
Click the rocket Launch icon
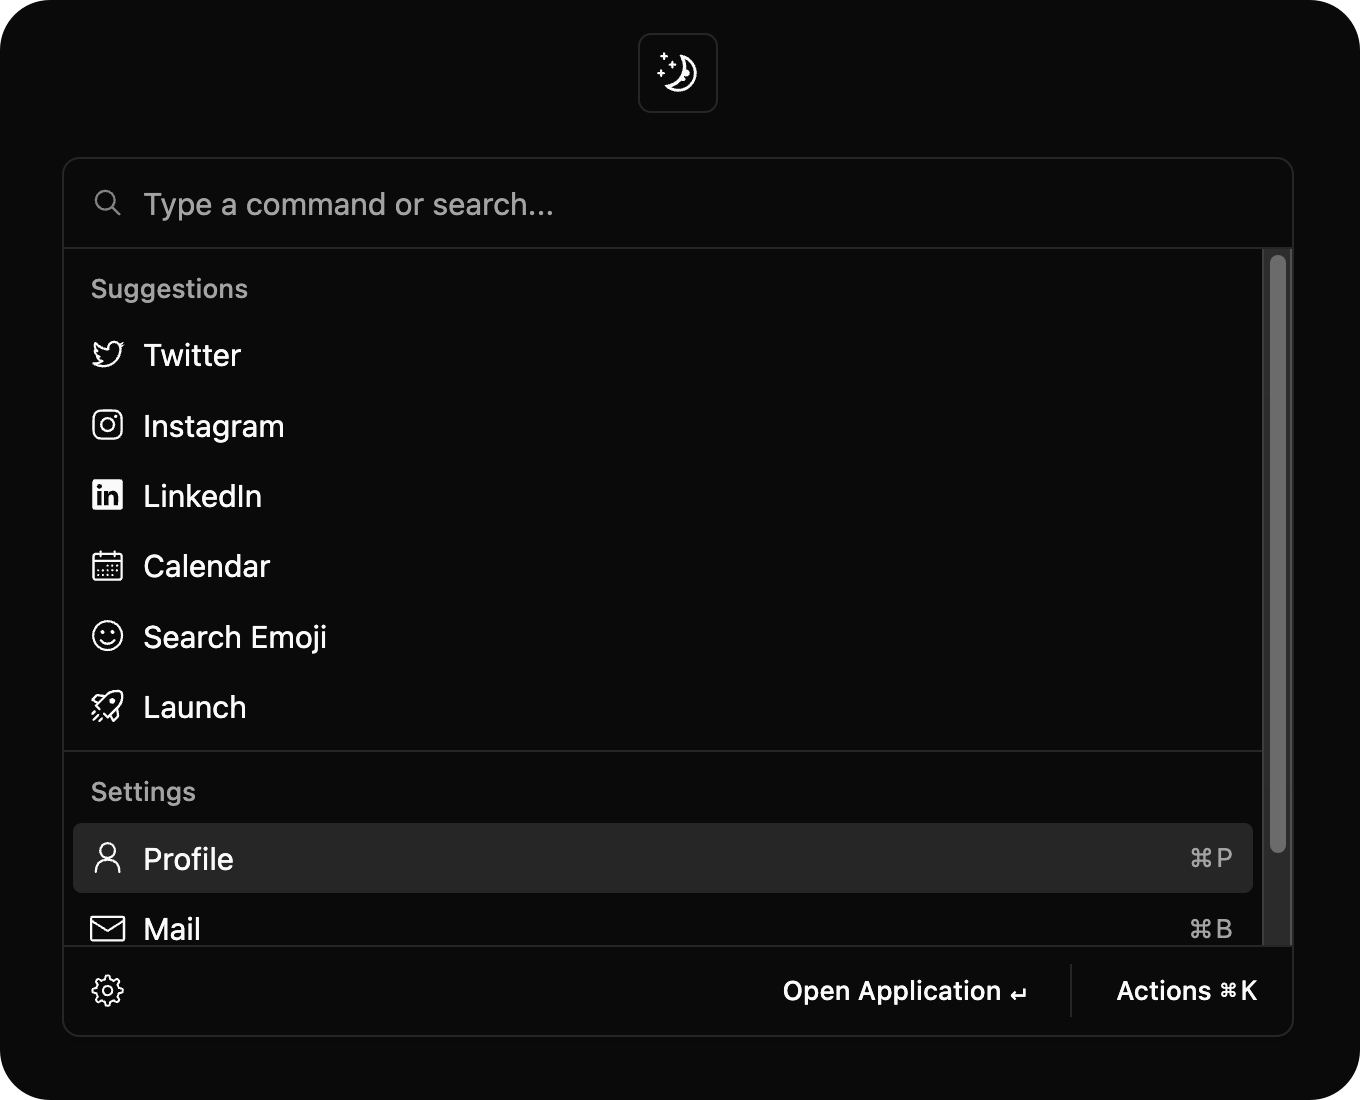[x=108, y=707]
